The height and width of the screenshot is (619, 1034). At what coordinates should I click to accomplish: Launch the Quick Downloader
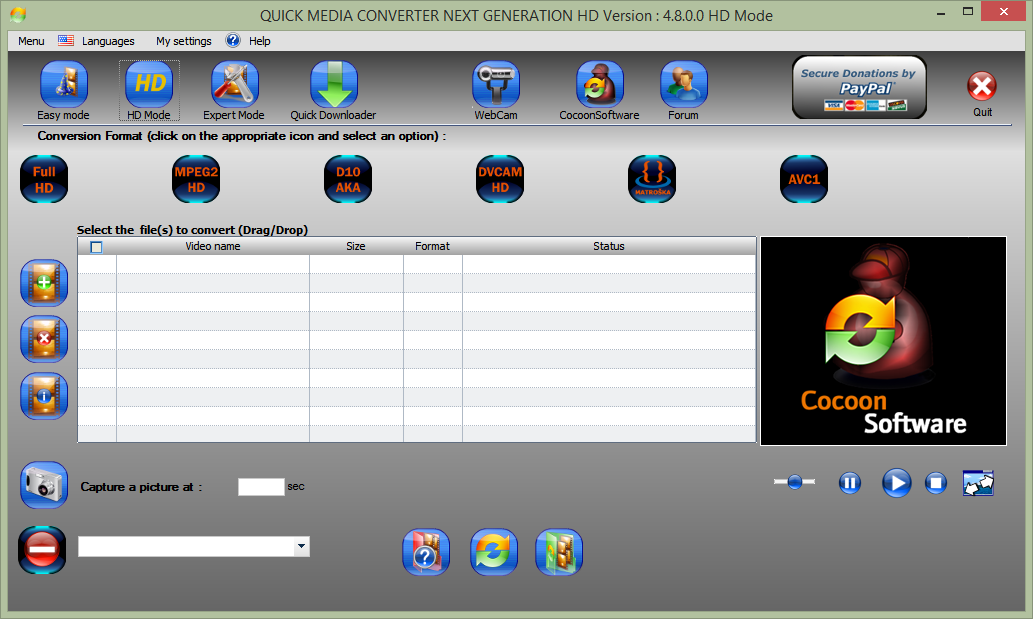(334, 84)
